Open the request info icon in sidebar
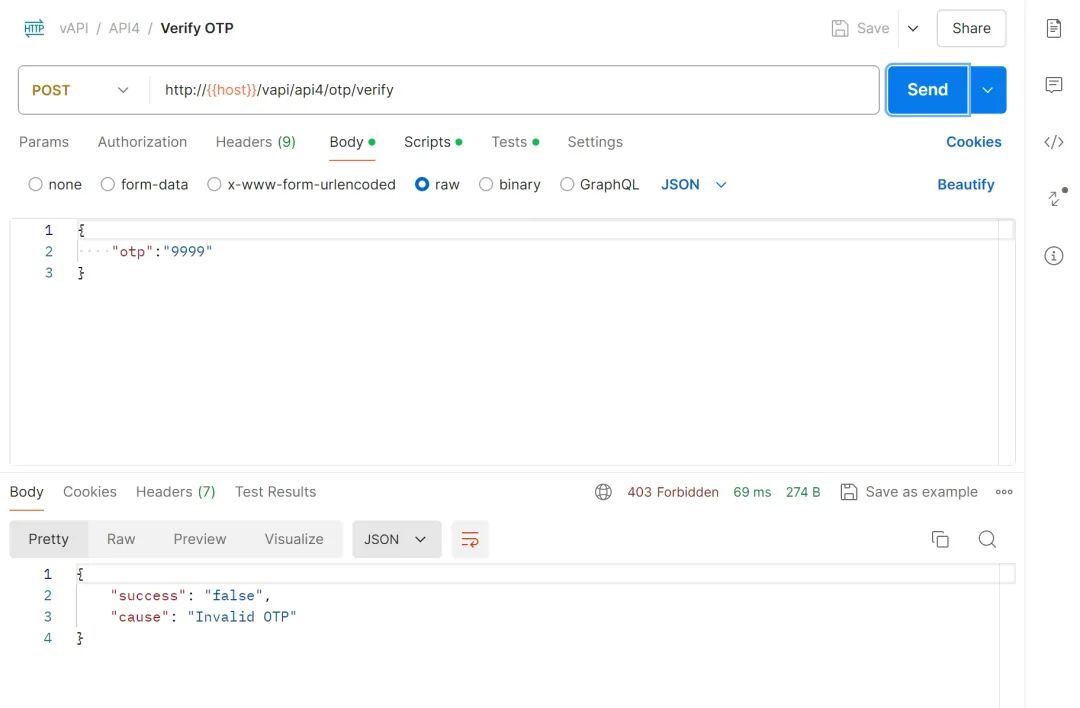 [1053, 256]
